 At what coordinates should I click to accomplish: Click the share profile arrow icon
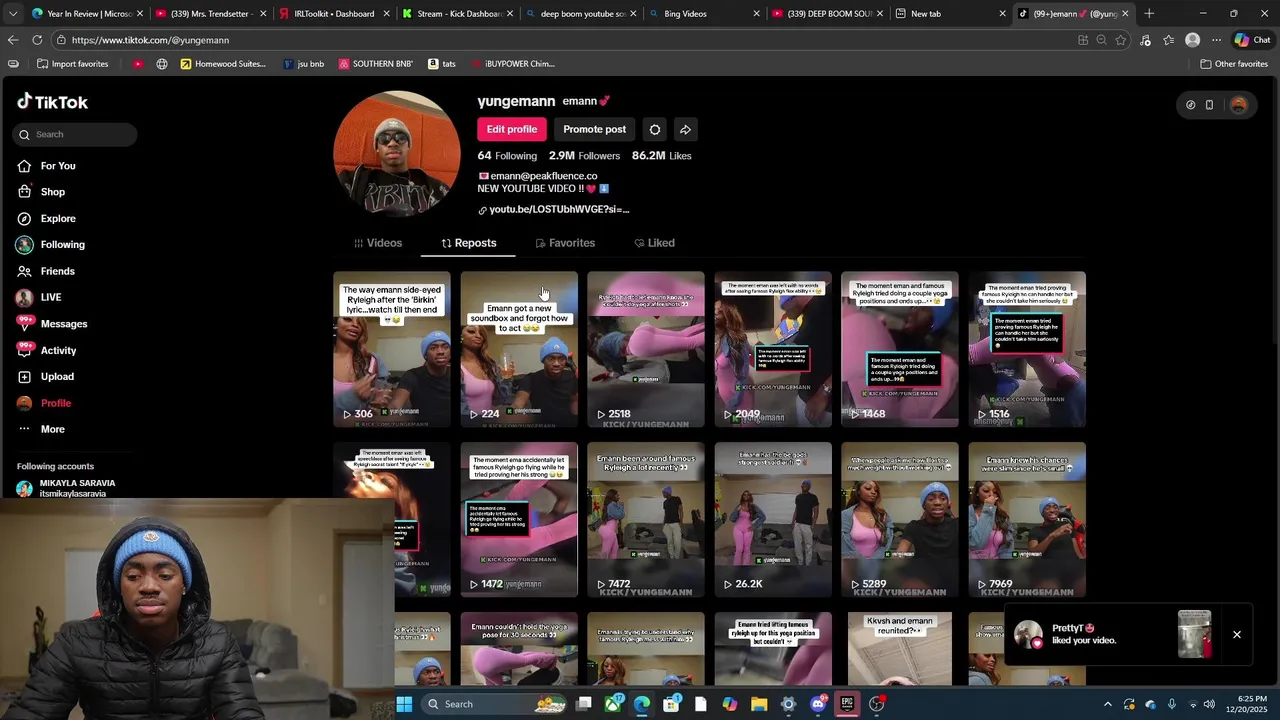(685, 129)
